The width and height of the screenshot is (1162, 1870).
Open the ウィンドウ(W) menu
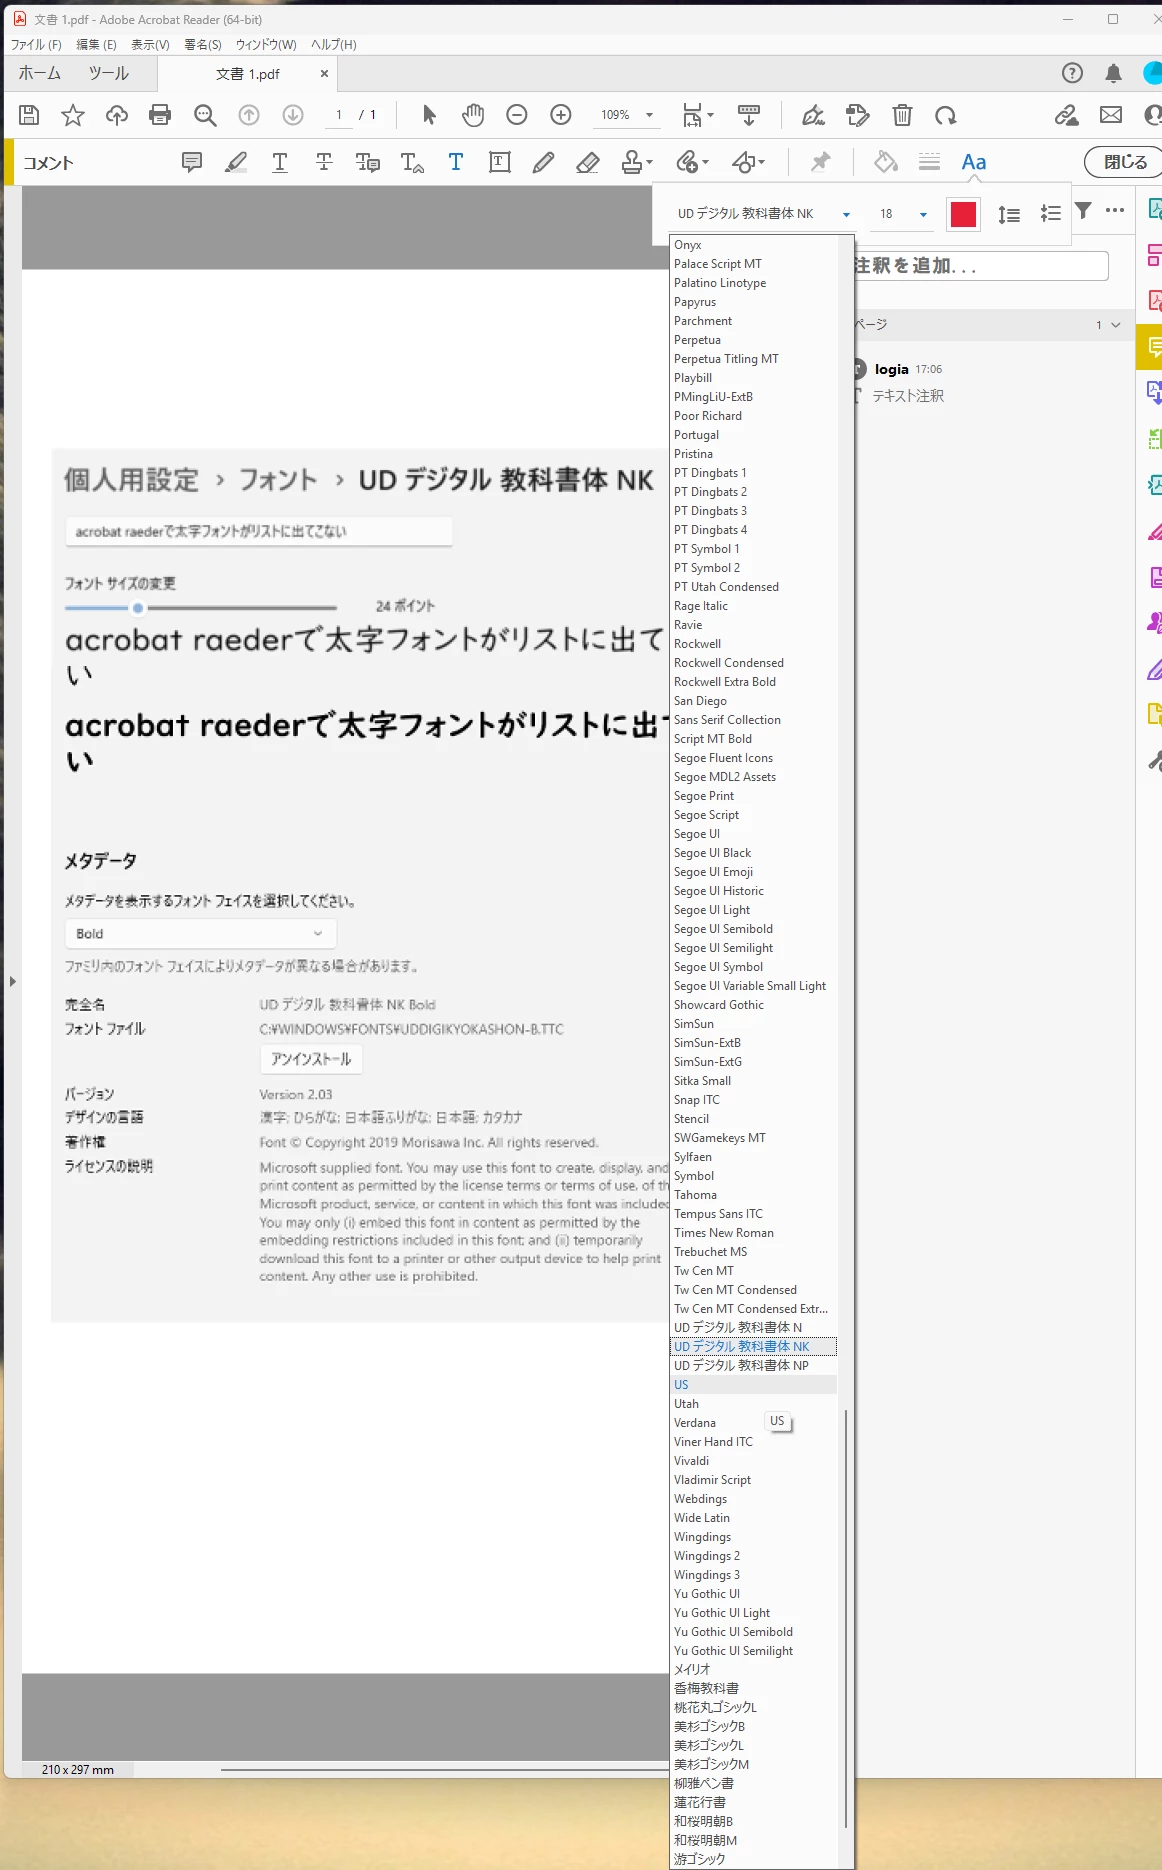tap(266, 45)
